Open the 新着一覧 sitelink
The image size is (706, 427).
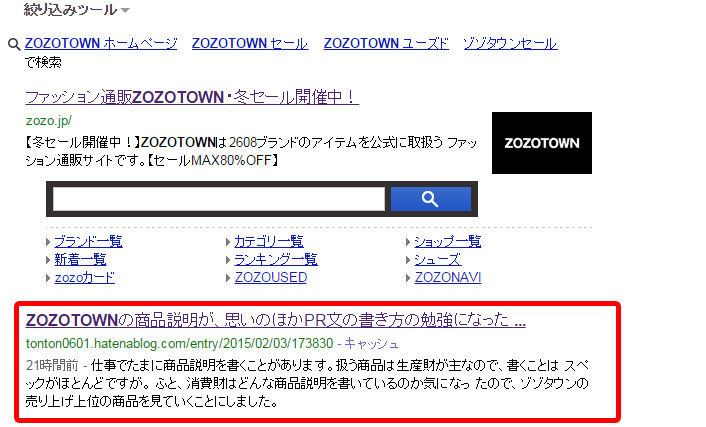(x=80, y=259)
